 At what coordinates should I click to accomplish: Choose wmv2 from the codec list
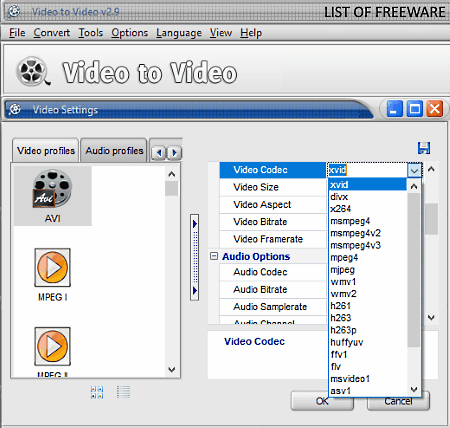[367, 294]
